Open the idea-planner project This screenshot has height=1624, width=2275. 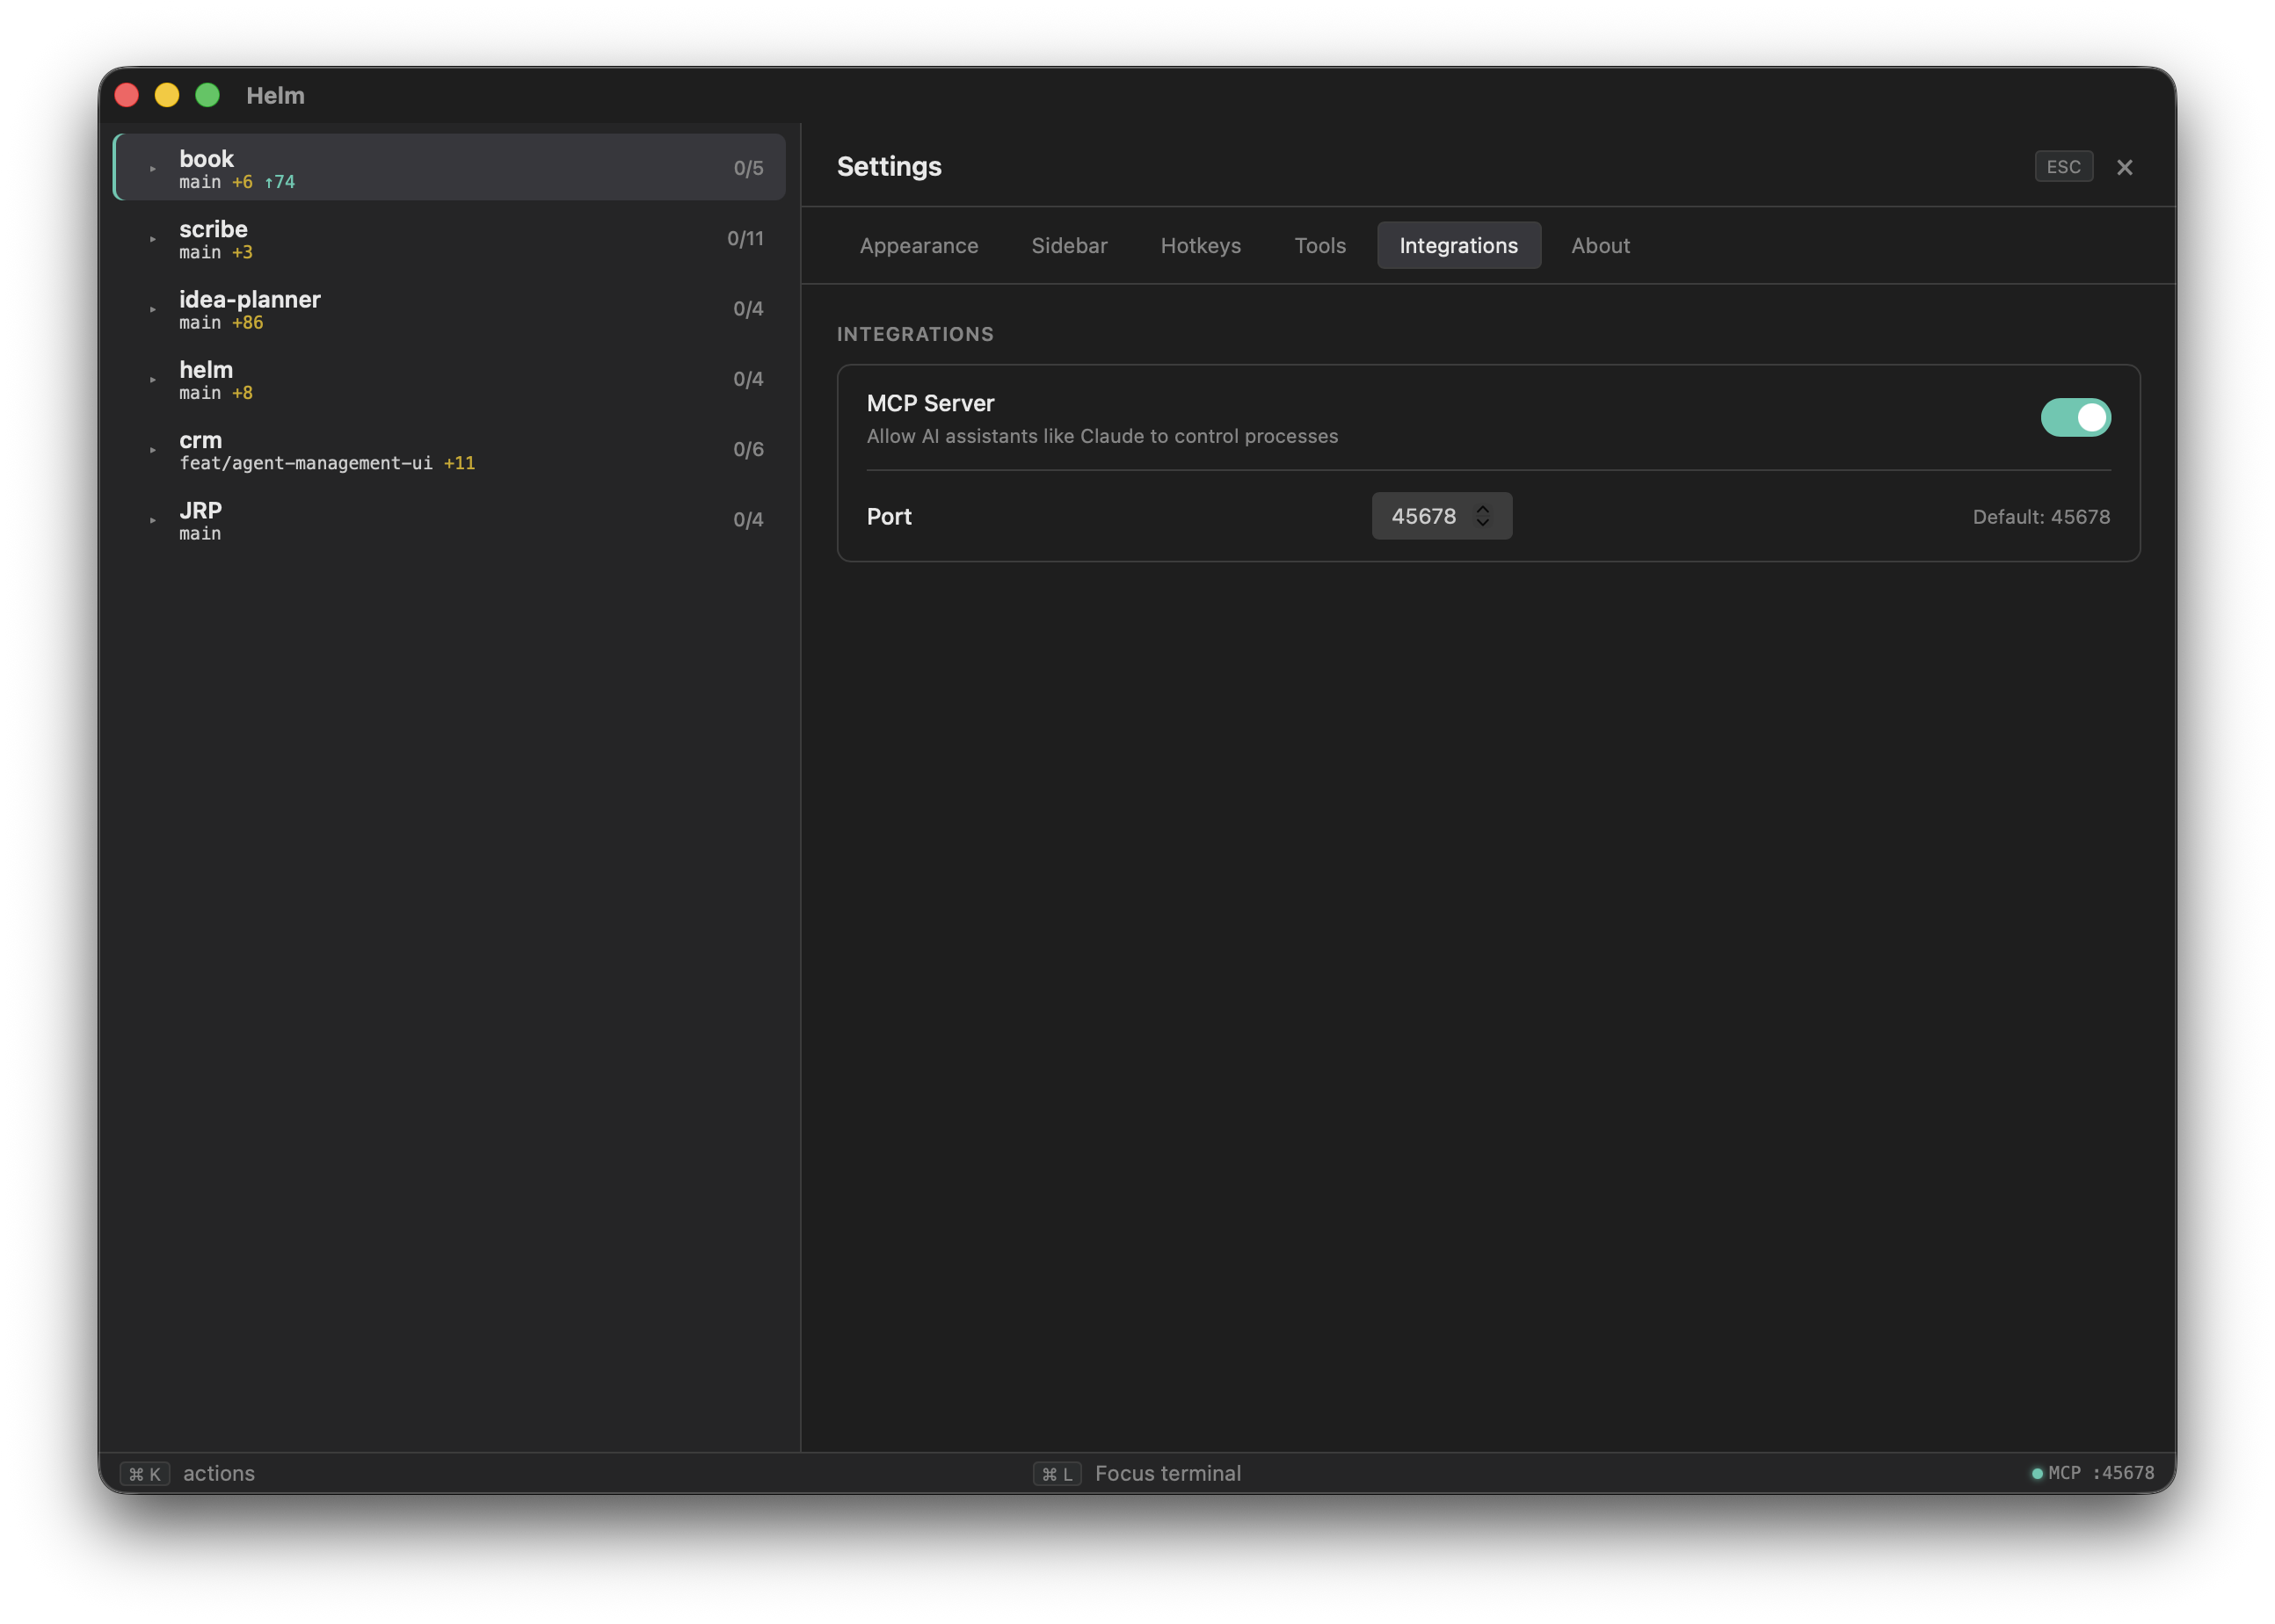449,309
